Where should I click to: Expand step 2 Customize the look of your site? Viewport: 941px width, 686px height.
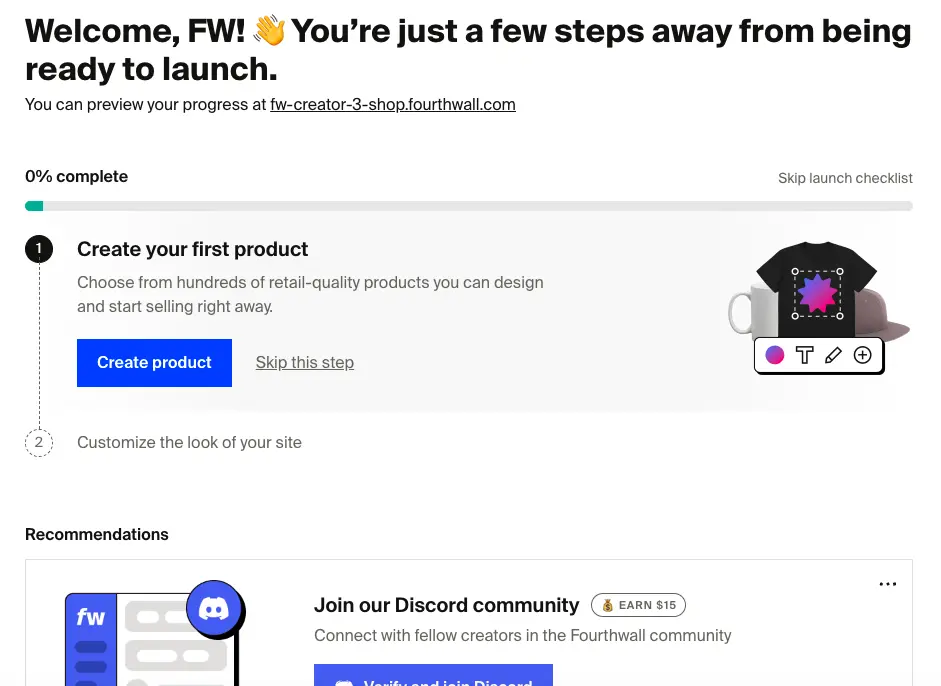(x=189, y=442)
